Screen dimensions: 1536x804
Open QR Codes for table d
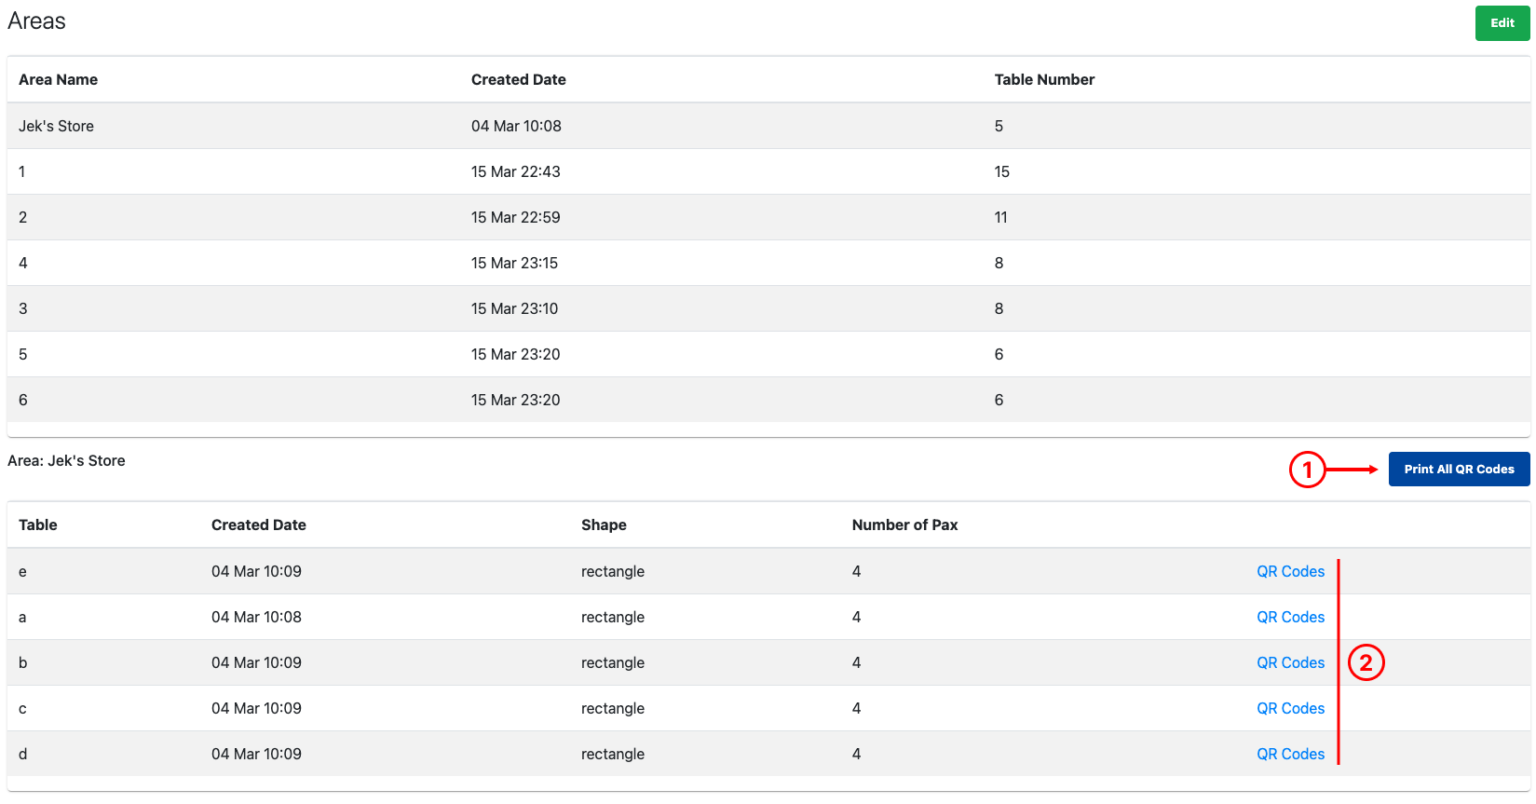1290,753
